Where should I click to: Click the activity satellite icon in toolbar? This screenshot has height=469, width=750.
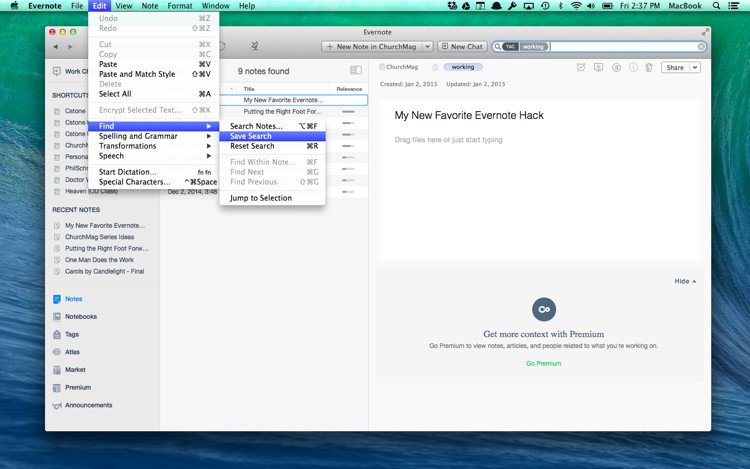point(254,46)
